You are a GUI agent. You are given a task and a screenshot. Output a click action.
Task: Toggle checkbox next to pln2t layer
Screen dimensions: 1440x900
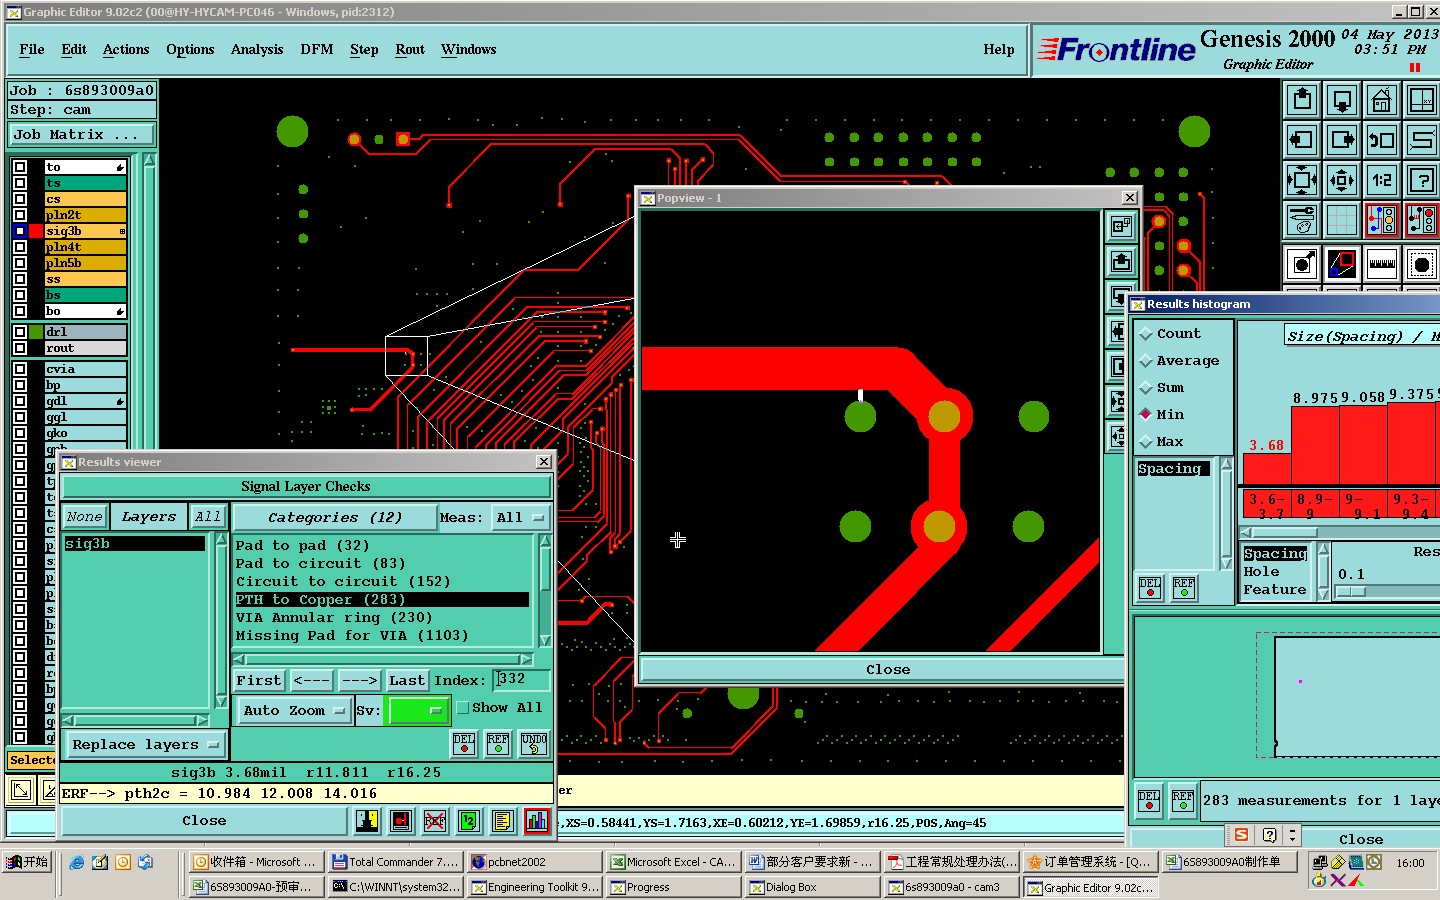pyautogui.click(x=20, y=215)
